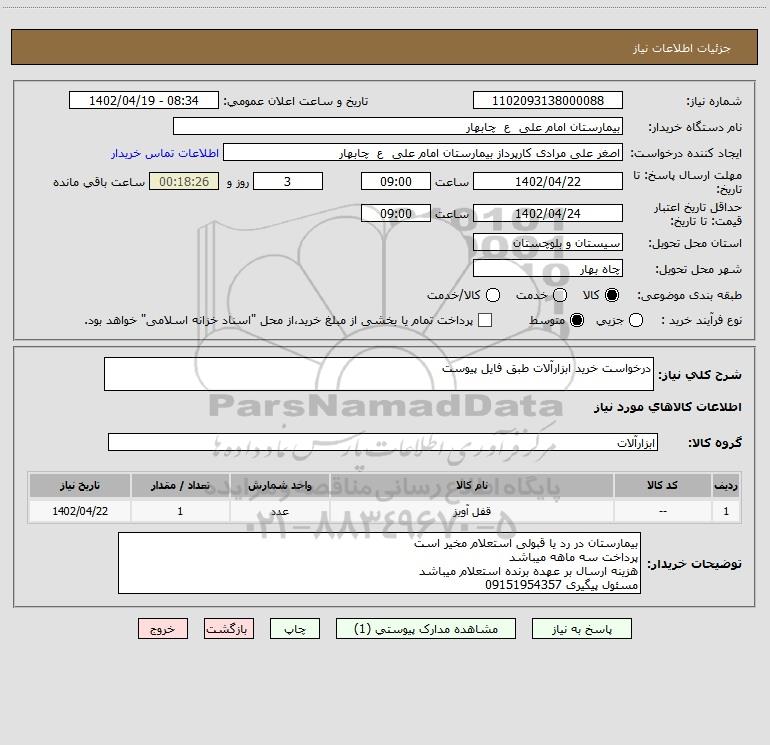This screenshot has height=745, width=770.
Task: Click the خروج exit button
Action: [x=163, y=629]
